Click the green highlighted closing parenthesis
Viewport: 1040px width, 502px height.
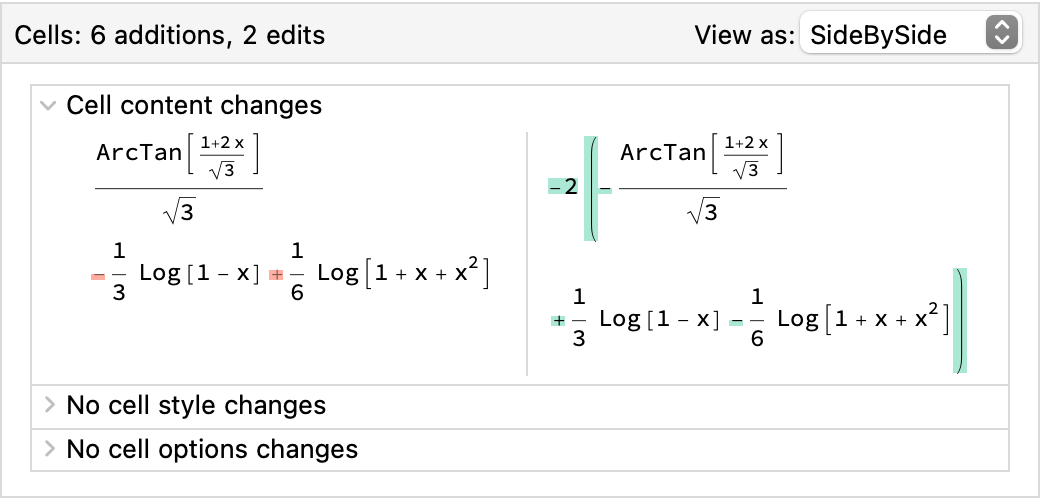pyautogui.click(x=959, y=320)
